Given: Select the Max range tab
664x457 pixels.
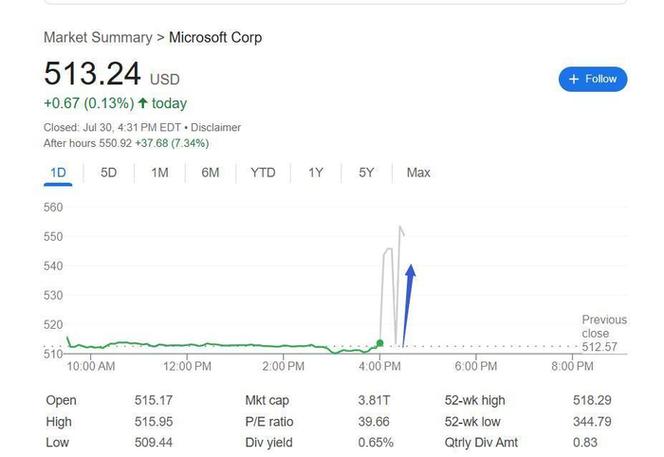Looking at the screenshot, I should point(418,173).
